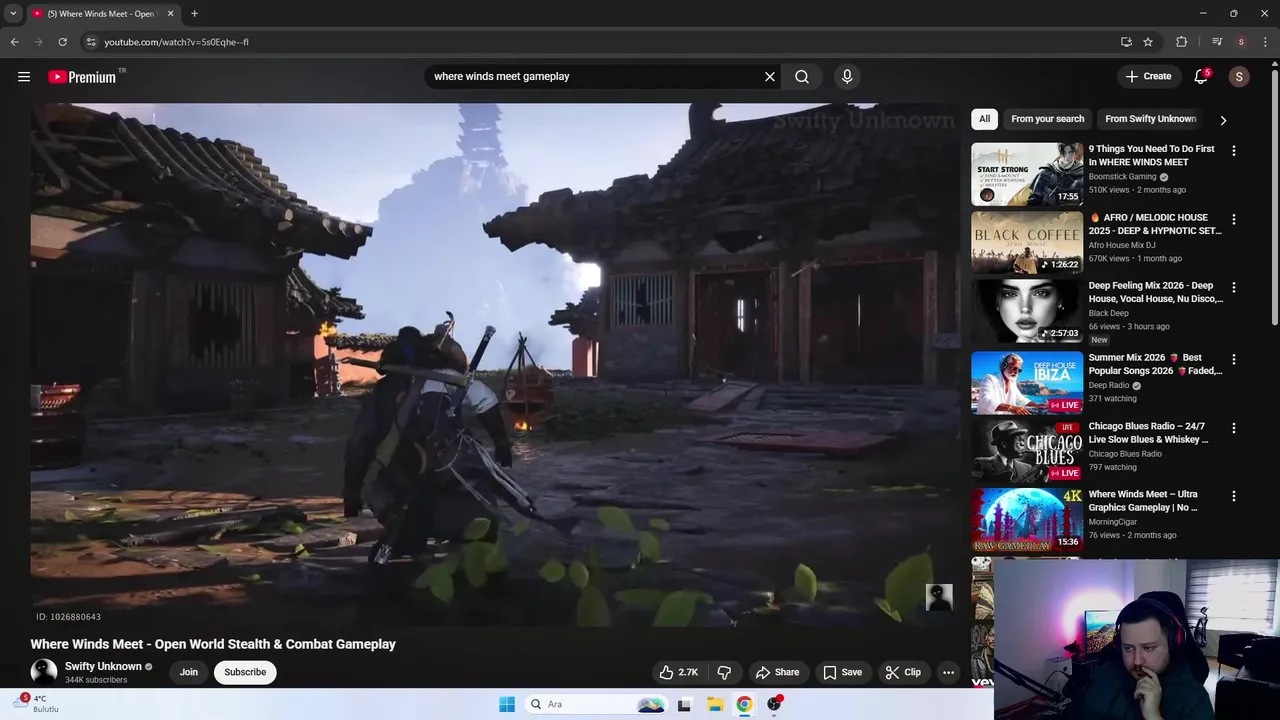
Task: Click the install app icon in address bar
Action: (1126, 42)
